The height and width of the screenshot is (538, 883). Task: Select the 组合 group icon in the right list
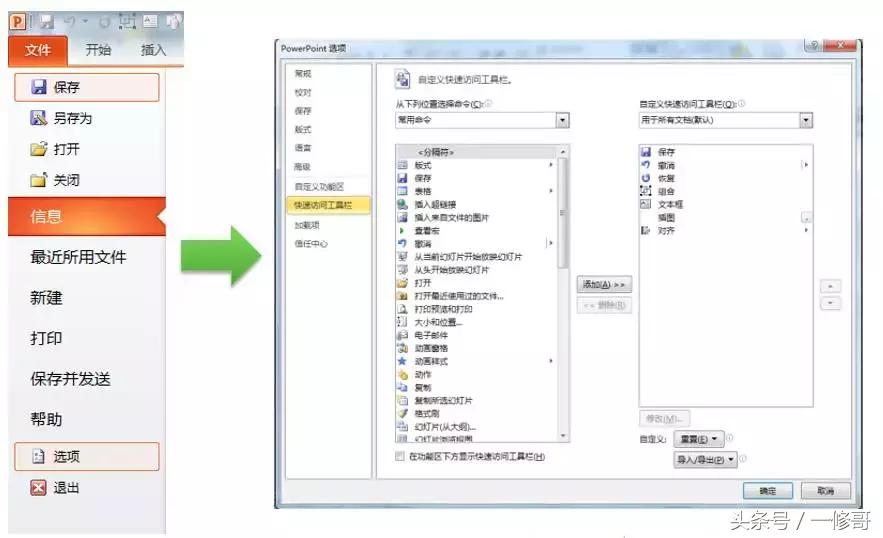tap(646, 191)
